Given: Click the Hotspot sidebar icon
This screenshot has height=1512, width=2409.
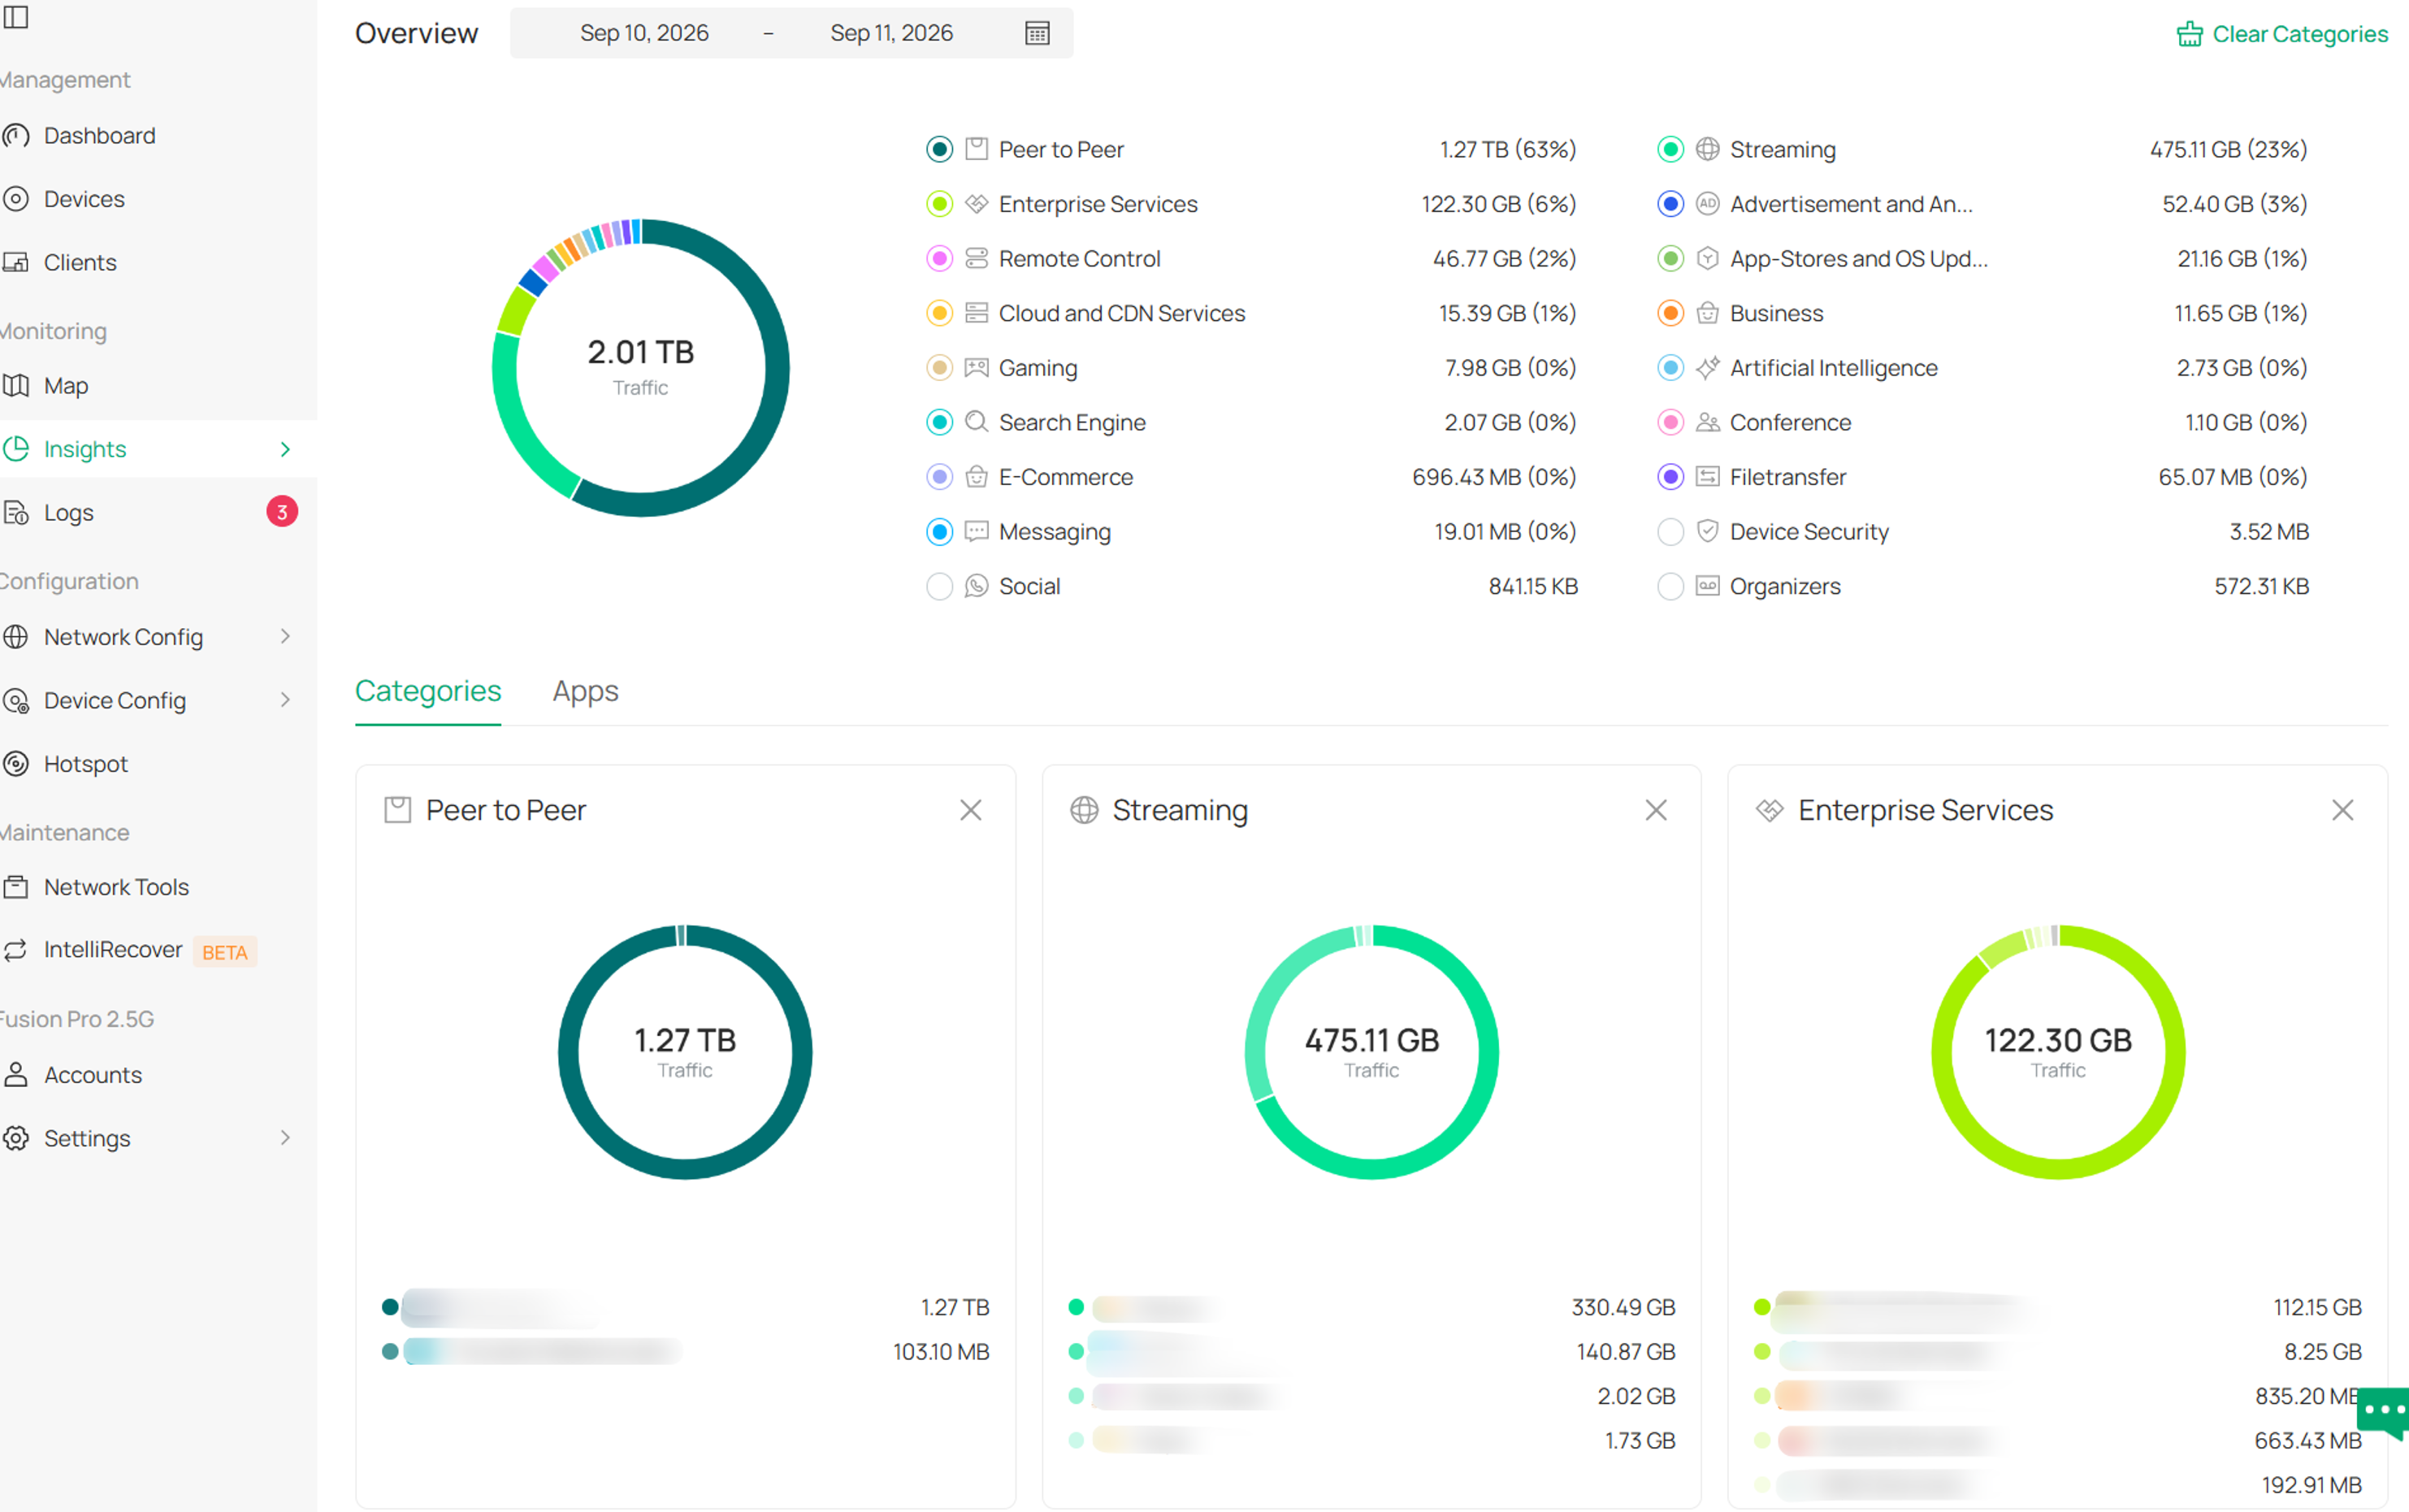Looking at the screenshot, I should (16, 763).
